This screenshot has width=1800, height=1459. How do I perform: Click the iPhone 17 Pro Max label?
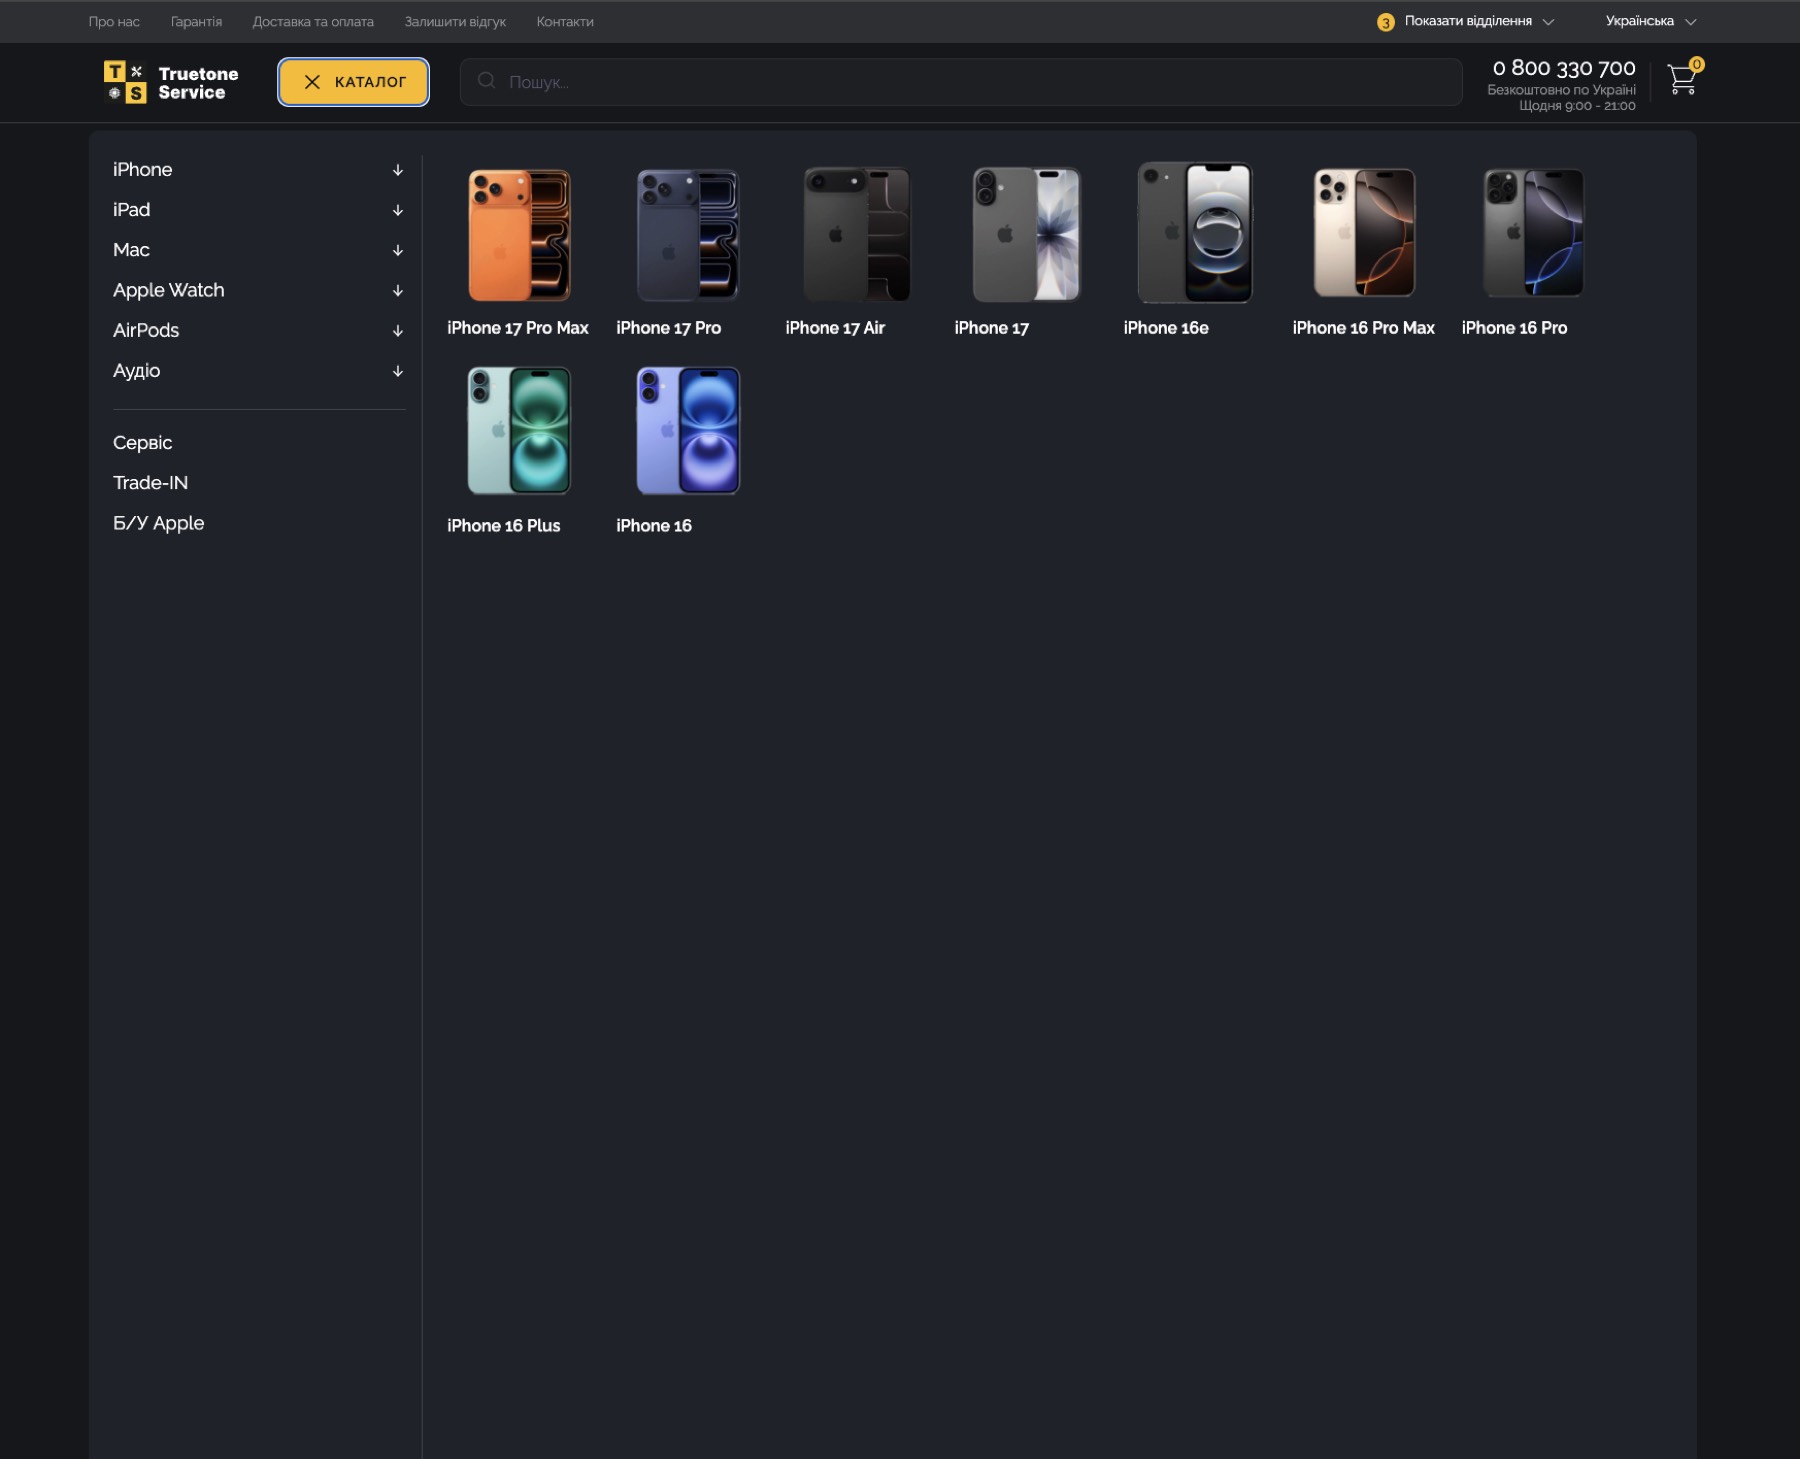click(x=518, y=328)
